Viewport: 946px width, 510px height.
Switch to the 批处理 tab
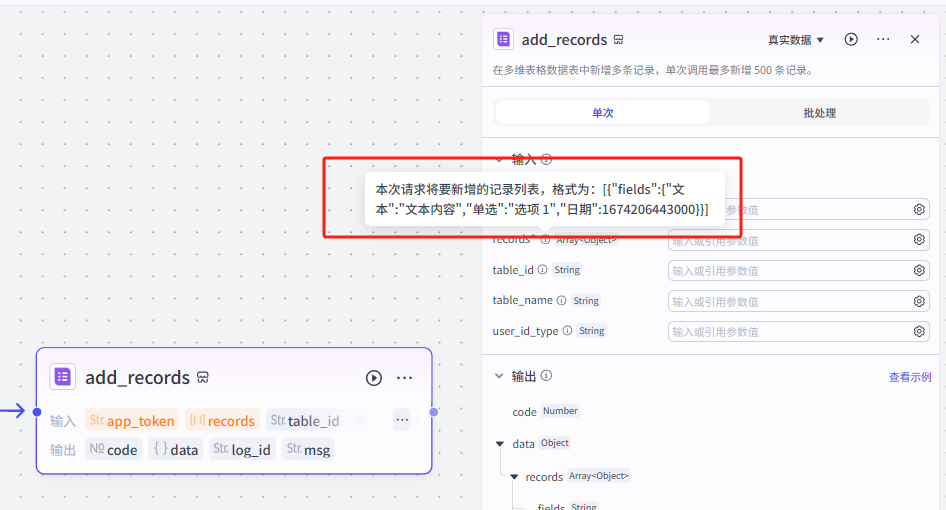(819, 113)
